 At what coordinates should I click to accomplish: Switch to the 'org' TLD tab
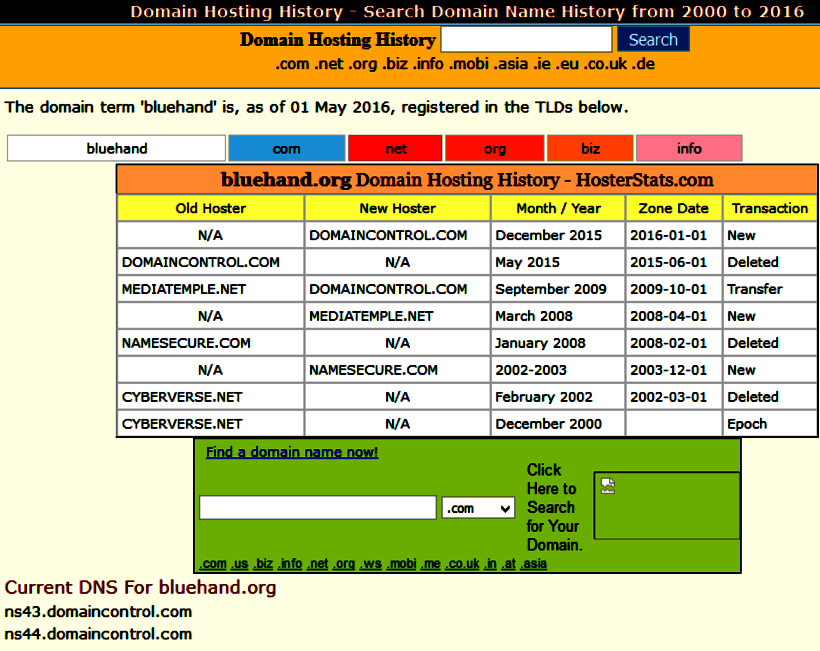[495, 149]
